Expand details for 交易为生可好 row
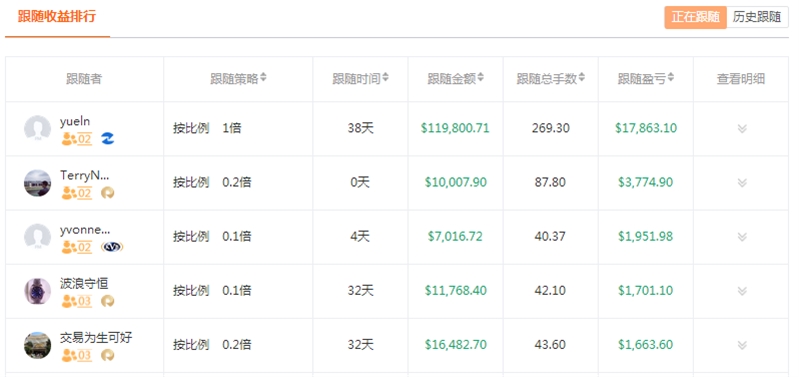The width and height of the screenshot is (799, 377). coord(742,345)
